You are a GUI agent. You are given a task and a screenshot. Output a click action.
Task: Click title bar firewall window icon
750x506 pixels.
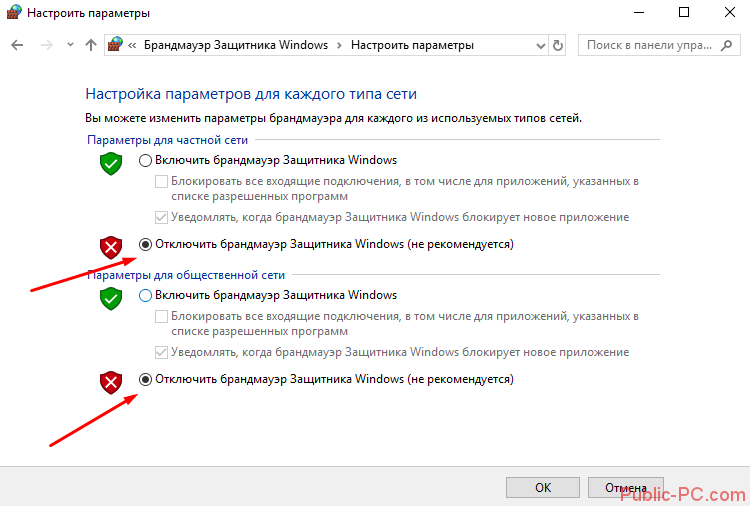point(14,12)
